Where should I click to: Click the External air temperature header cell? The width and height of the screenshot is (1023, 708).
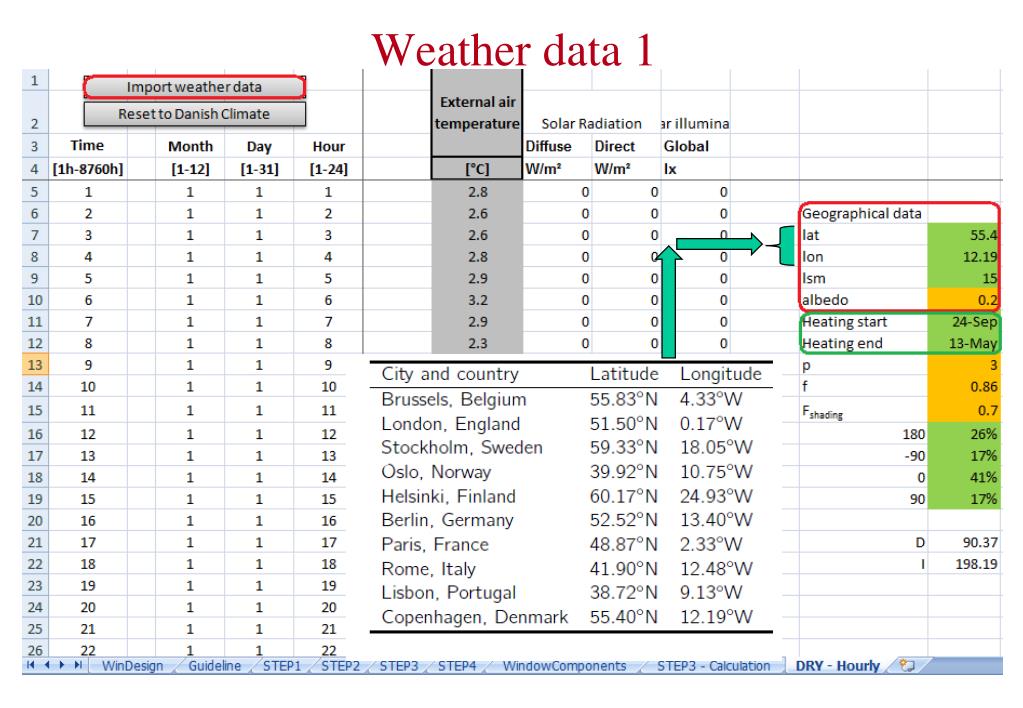point(477,113)
